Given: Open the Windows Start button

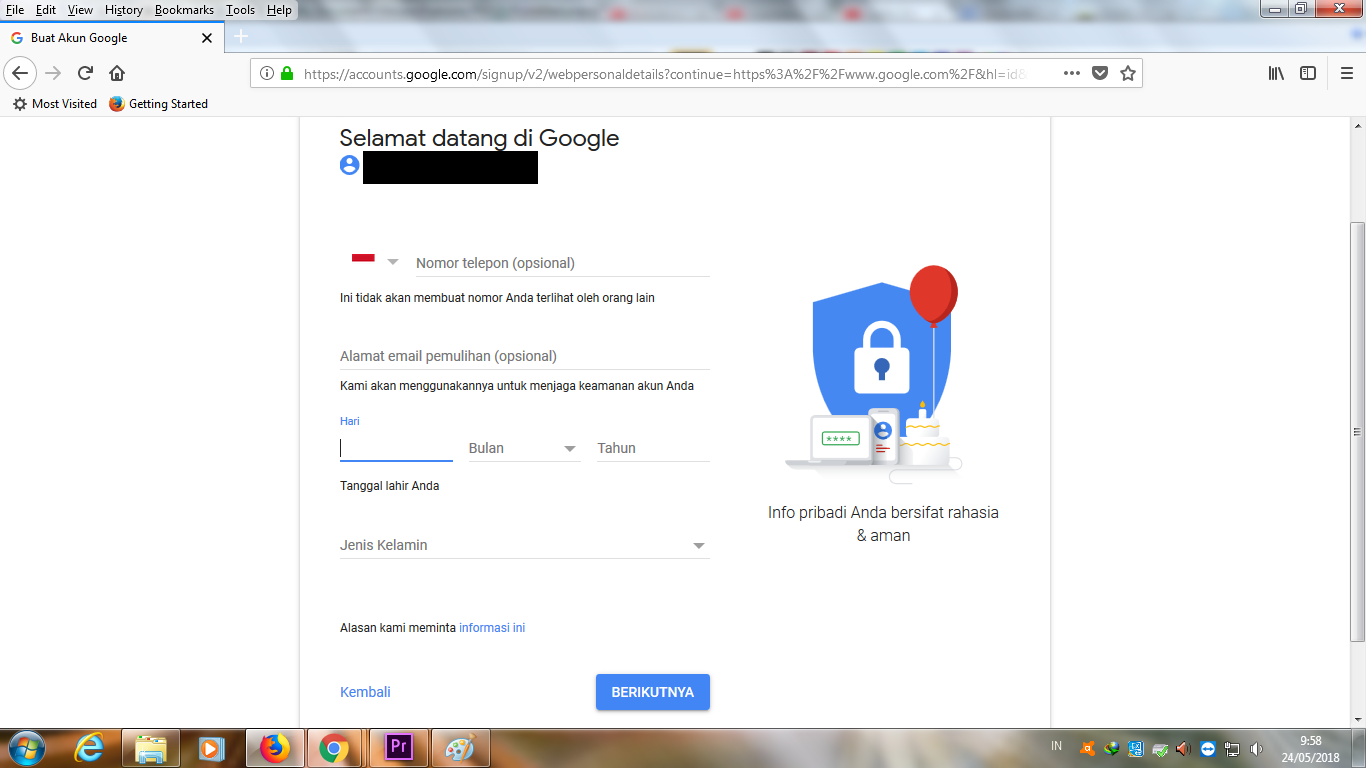Looking at the screenshot, I should pos(26,748).
